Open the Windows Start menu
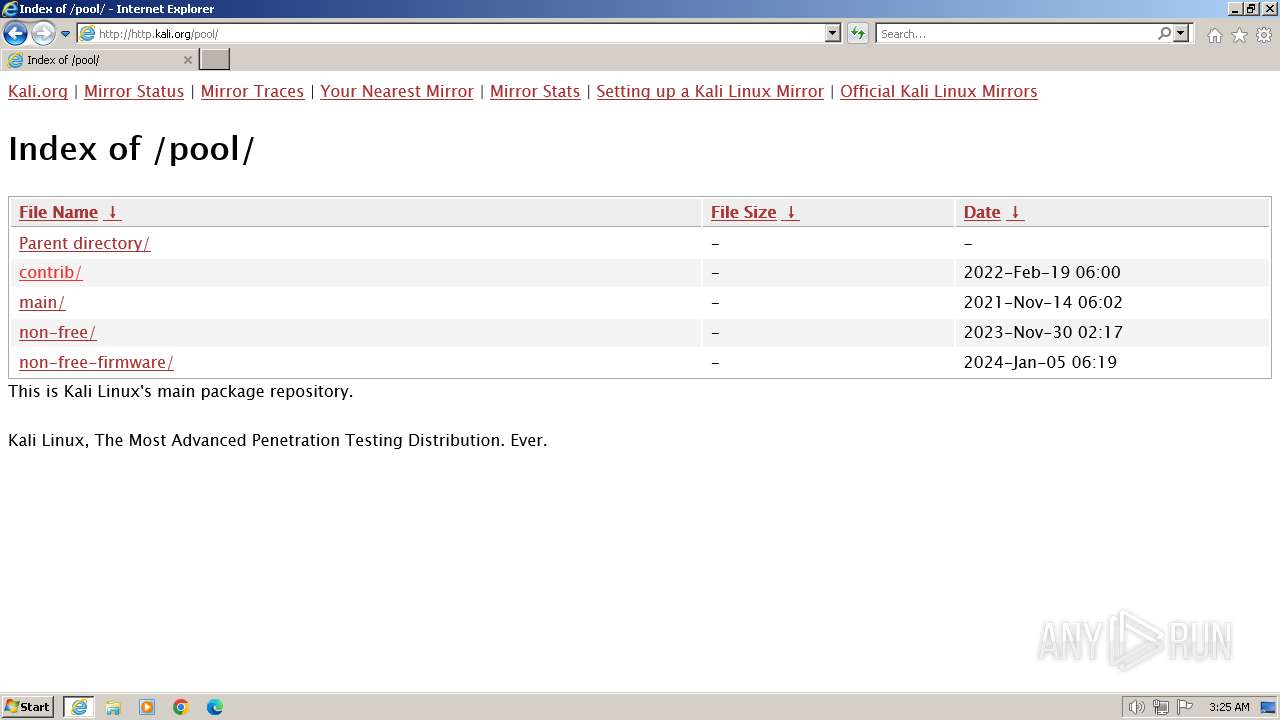Screen dimensions: 1280x720 (28, 707)
